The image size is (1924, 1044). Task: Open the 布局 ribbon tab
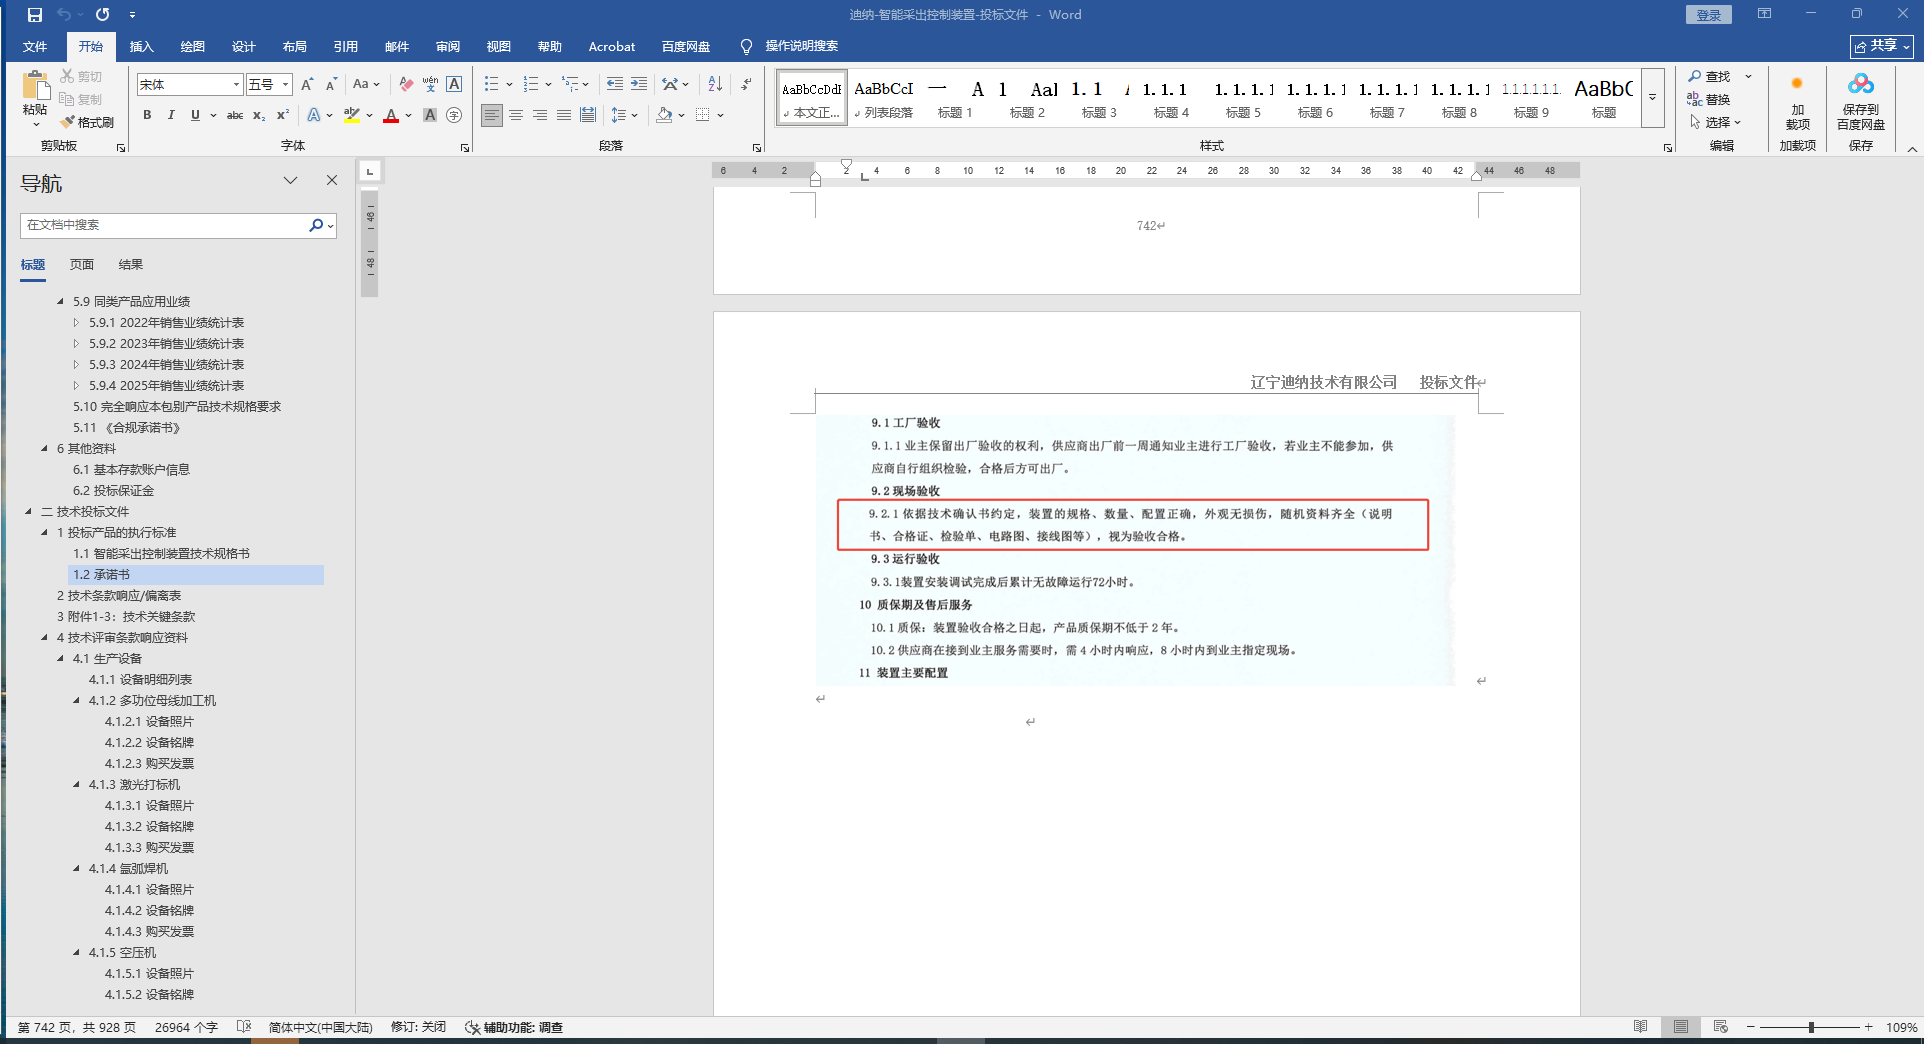point(294,46)
